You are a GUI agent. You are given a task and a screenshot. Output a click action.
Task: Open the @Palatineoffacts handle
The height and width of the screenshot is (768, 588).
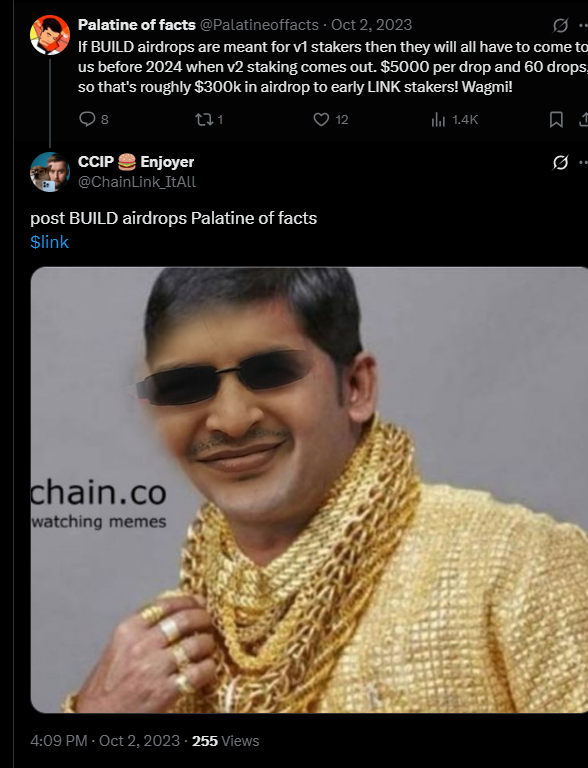259,25
